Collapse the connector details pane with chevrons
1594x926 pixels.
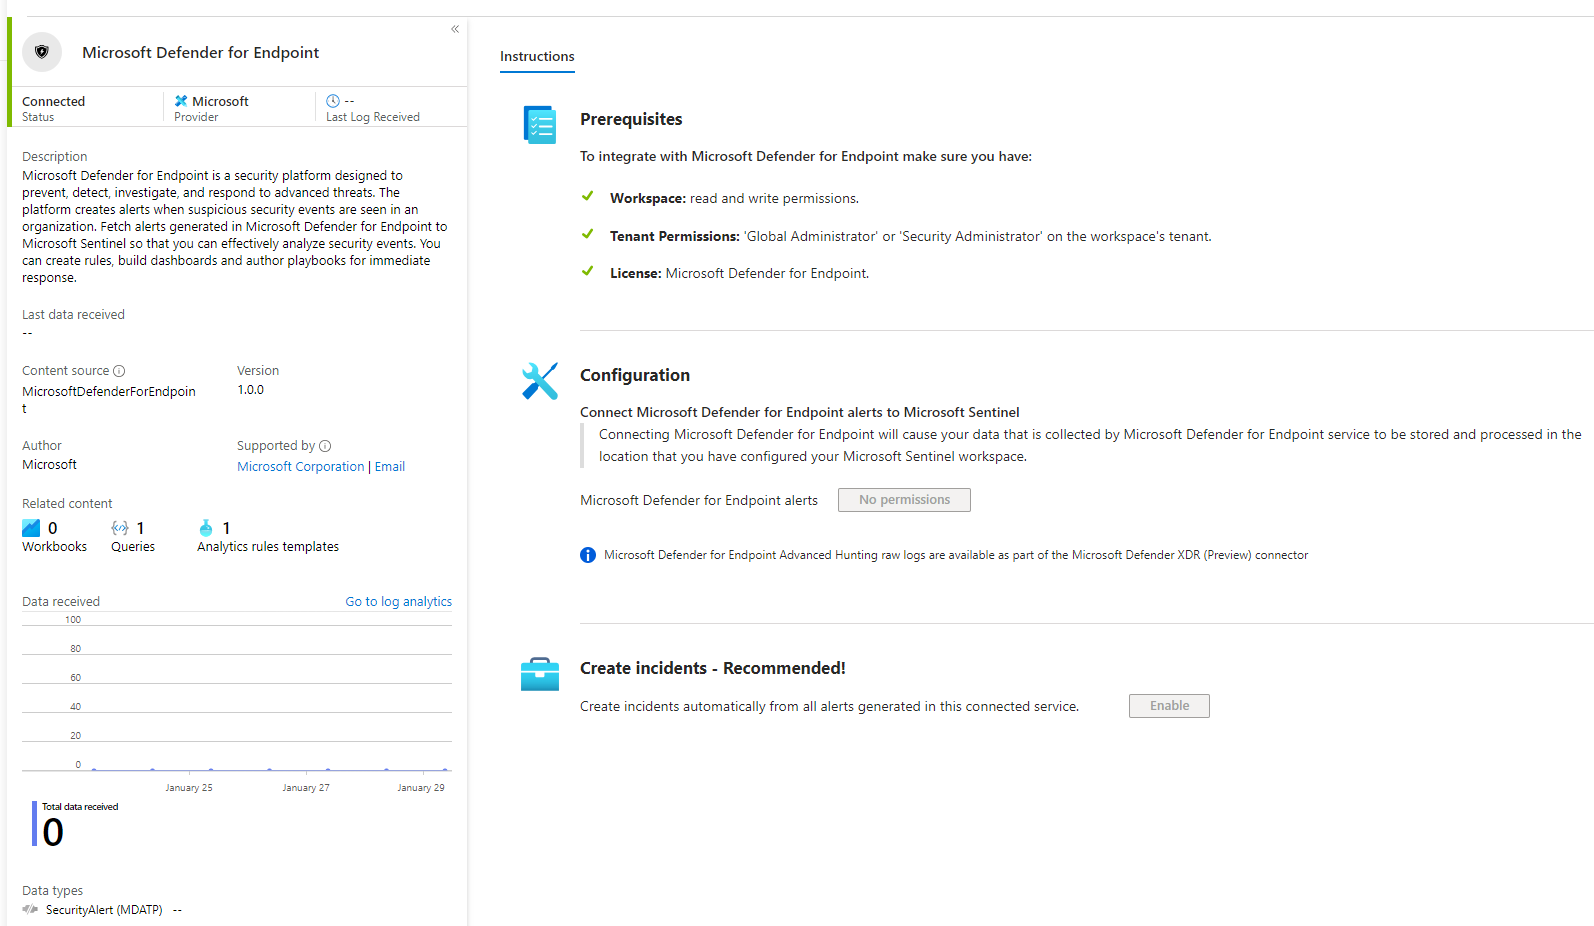tap(455, 29)
